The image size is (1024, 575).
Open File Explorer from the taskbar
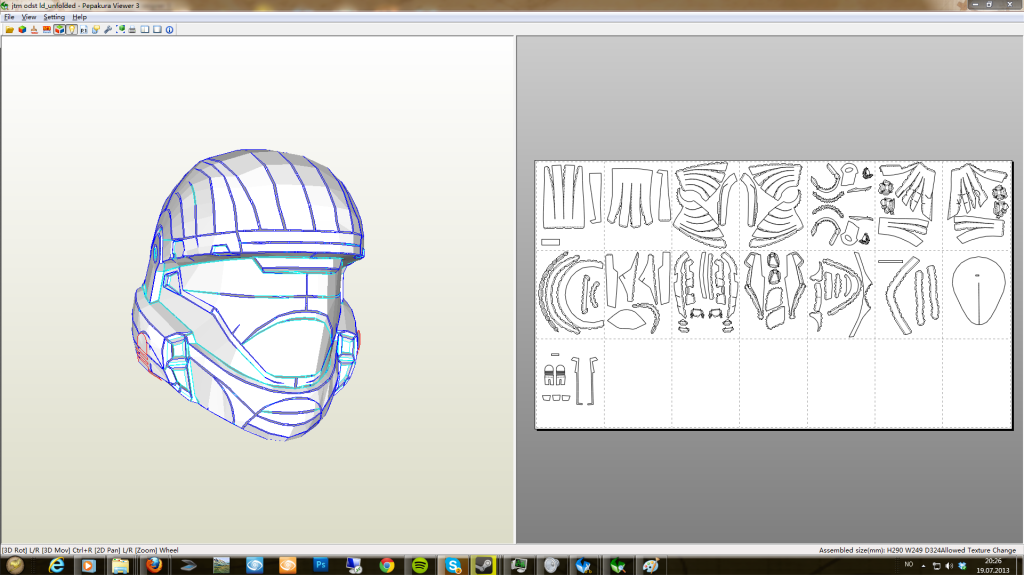121,565
